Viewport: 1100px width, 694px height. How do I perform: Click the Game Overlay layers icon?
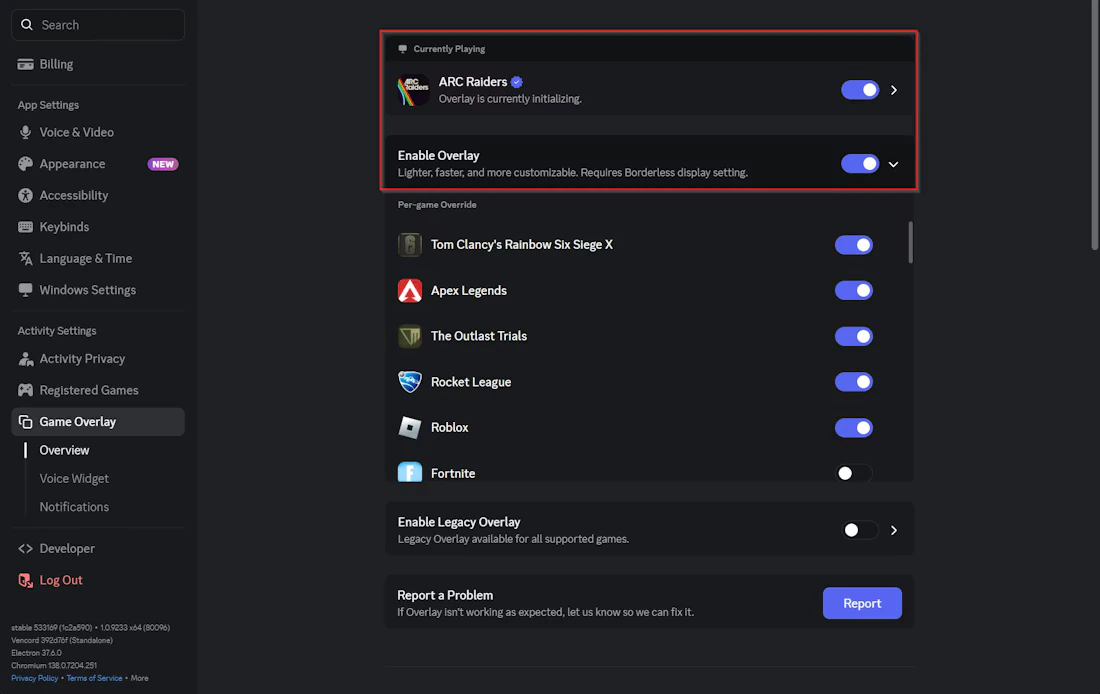click(25, 422)
